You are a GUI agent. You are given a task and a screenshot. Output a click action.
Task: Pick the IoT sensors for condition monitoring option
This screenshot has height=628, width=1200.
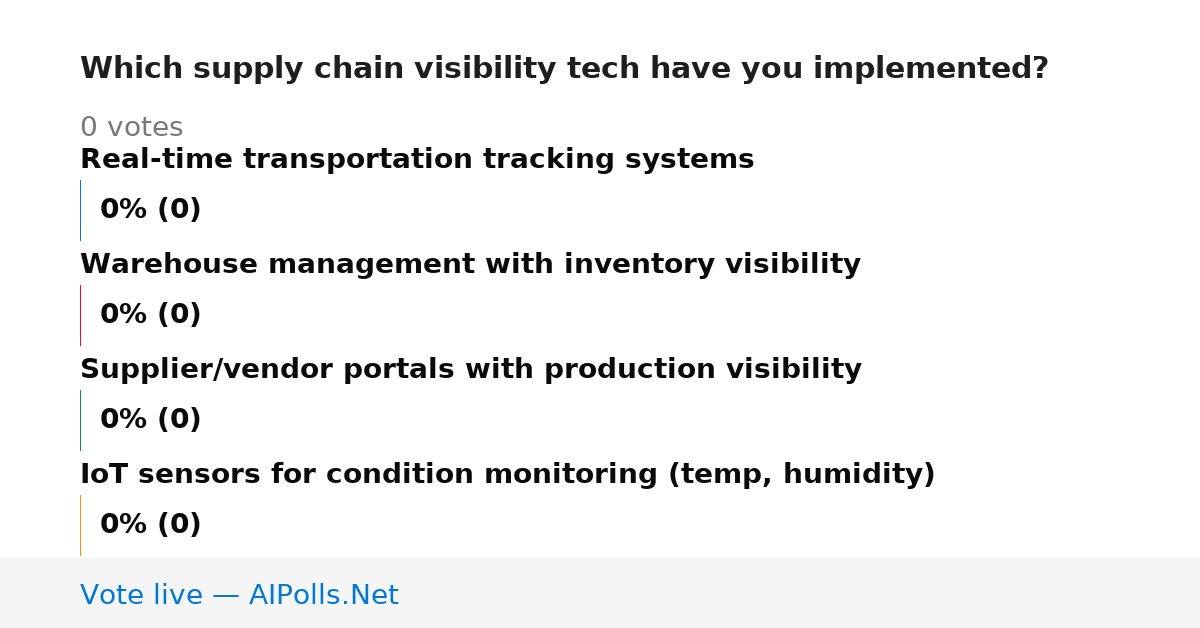(507, 475)
